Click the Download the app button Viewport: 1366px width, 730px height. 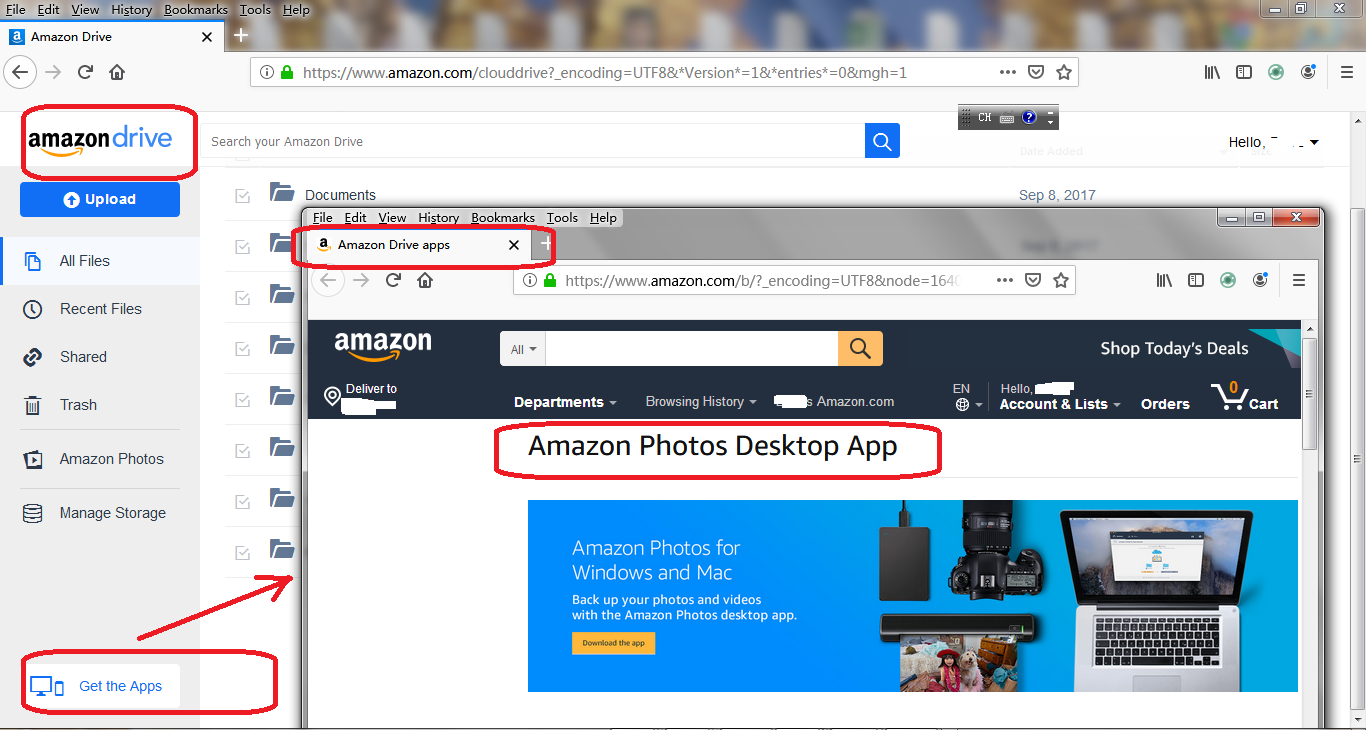coord(613,643)
